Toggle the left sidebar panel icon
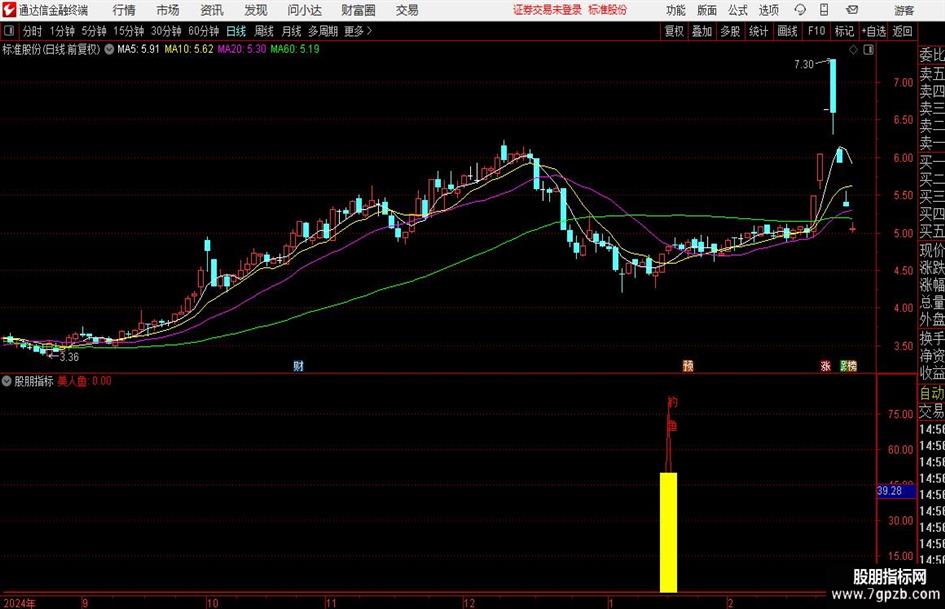Image resolution: width=945 pixels, height=609 pixels. click(9, 31)
